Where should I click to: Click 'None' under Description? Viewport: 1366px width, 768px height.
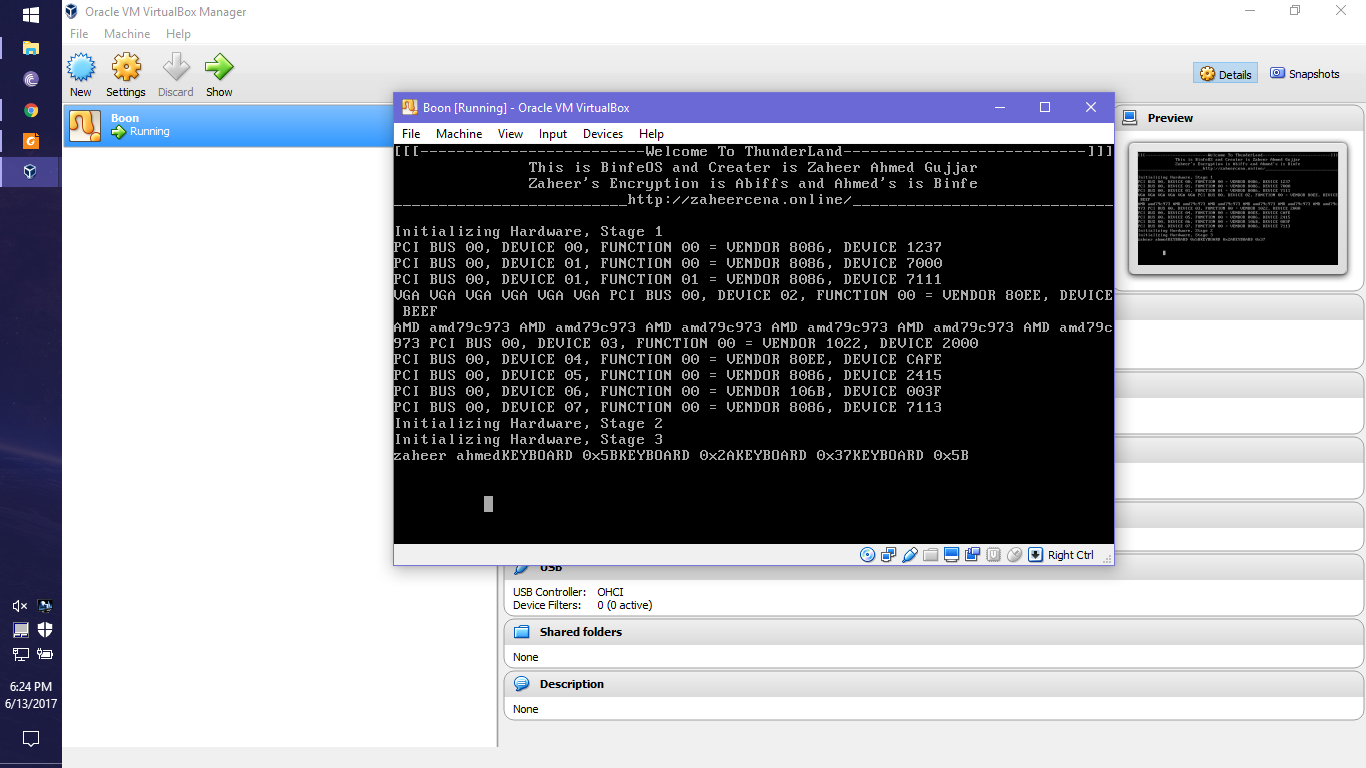click(526, 709)
